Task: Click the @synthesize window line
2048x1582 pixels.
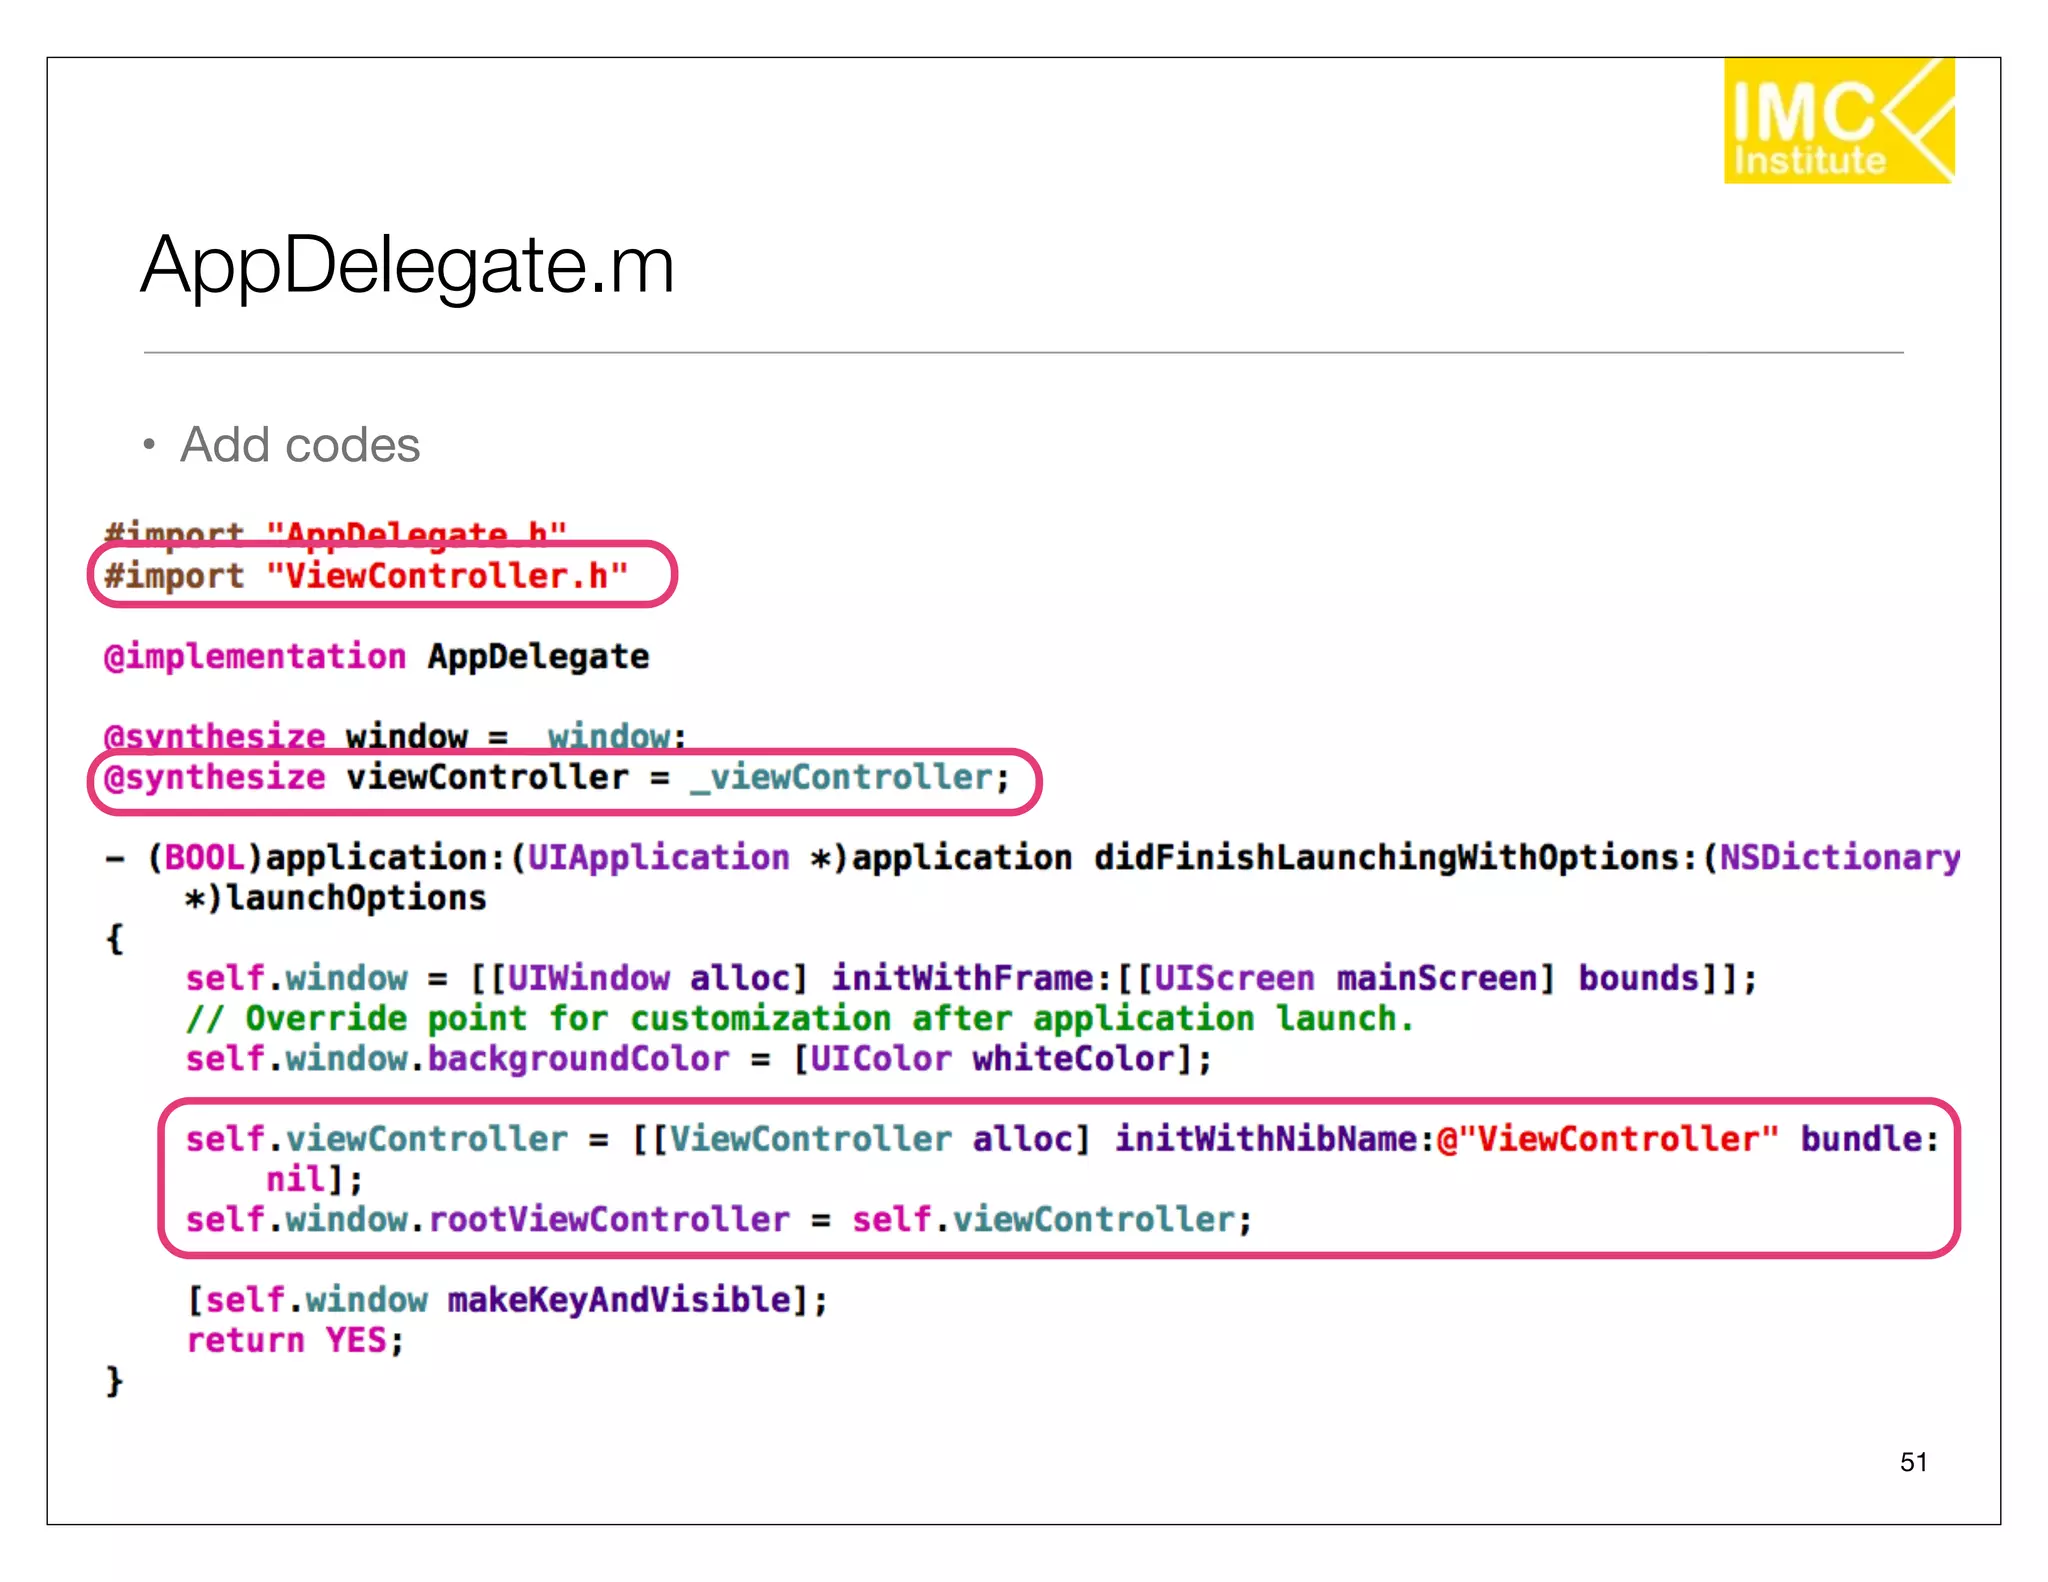Action: [x=395, y=735]
